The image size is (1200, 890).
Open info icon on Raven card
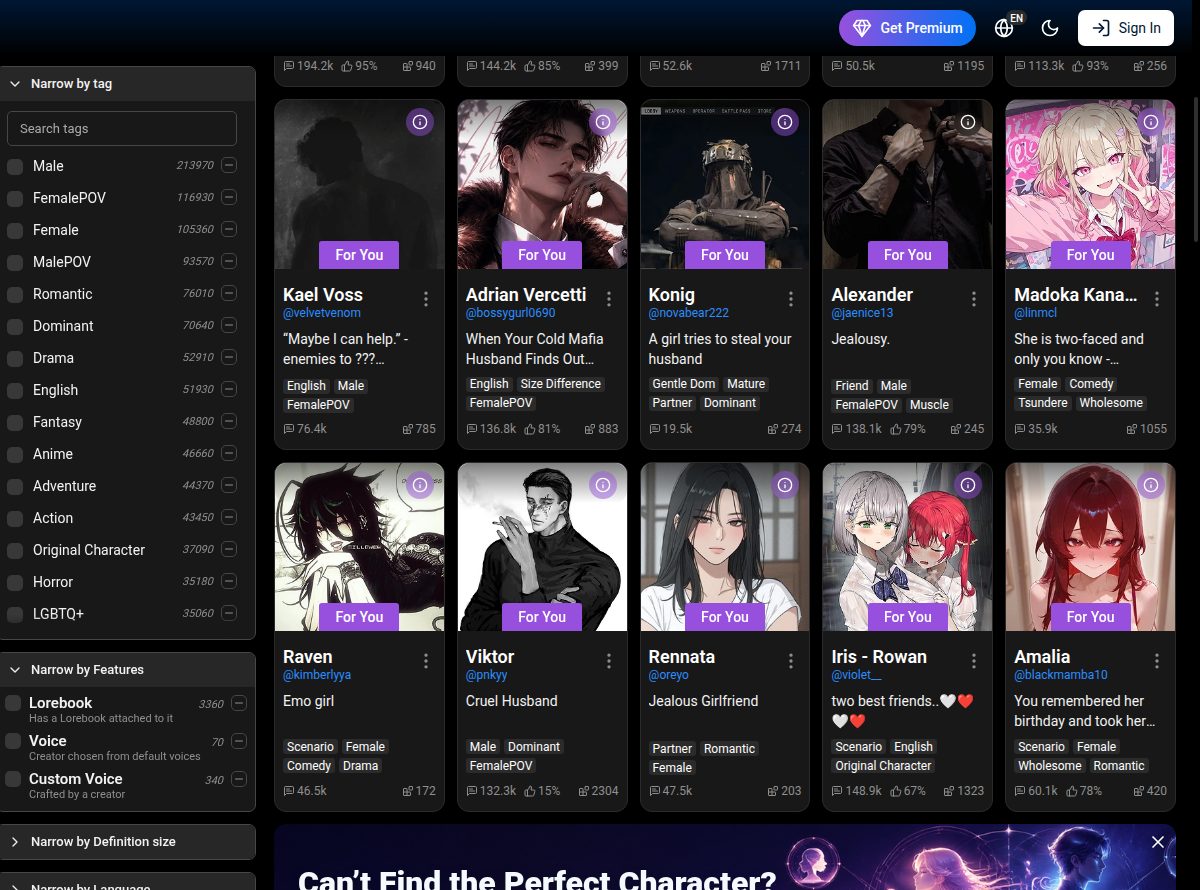(420, 485)
